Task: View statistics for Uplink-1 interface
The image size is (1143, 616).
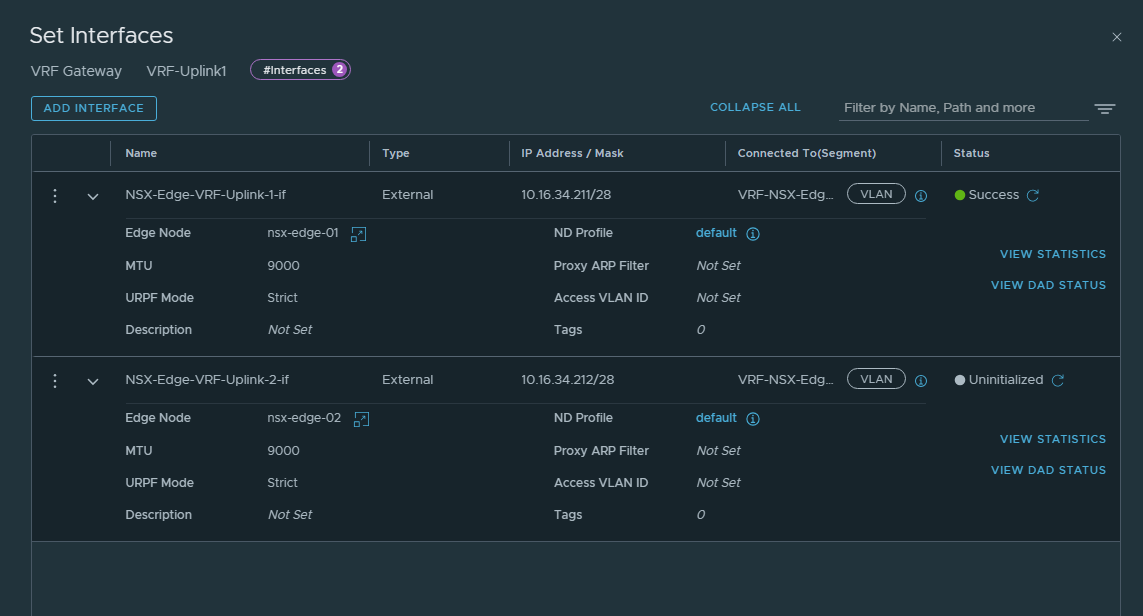Action: (1052, 254)
